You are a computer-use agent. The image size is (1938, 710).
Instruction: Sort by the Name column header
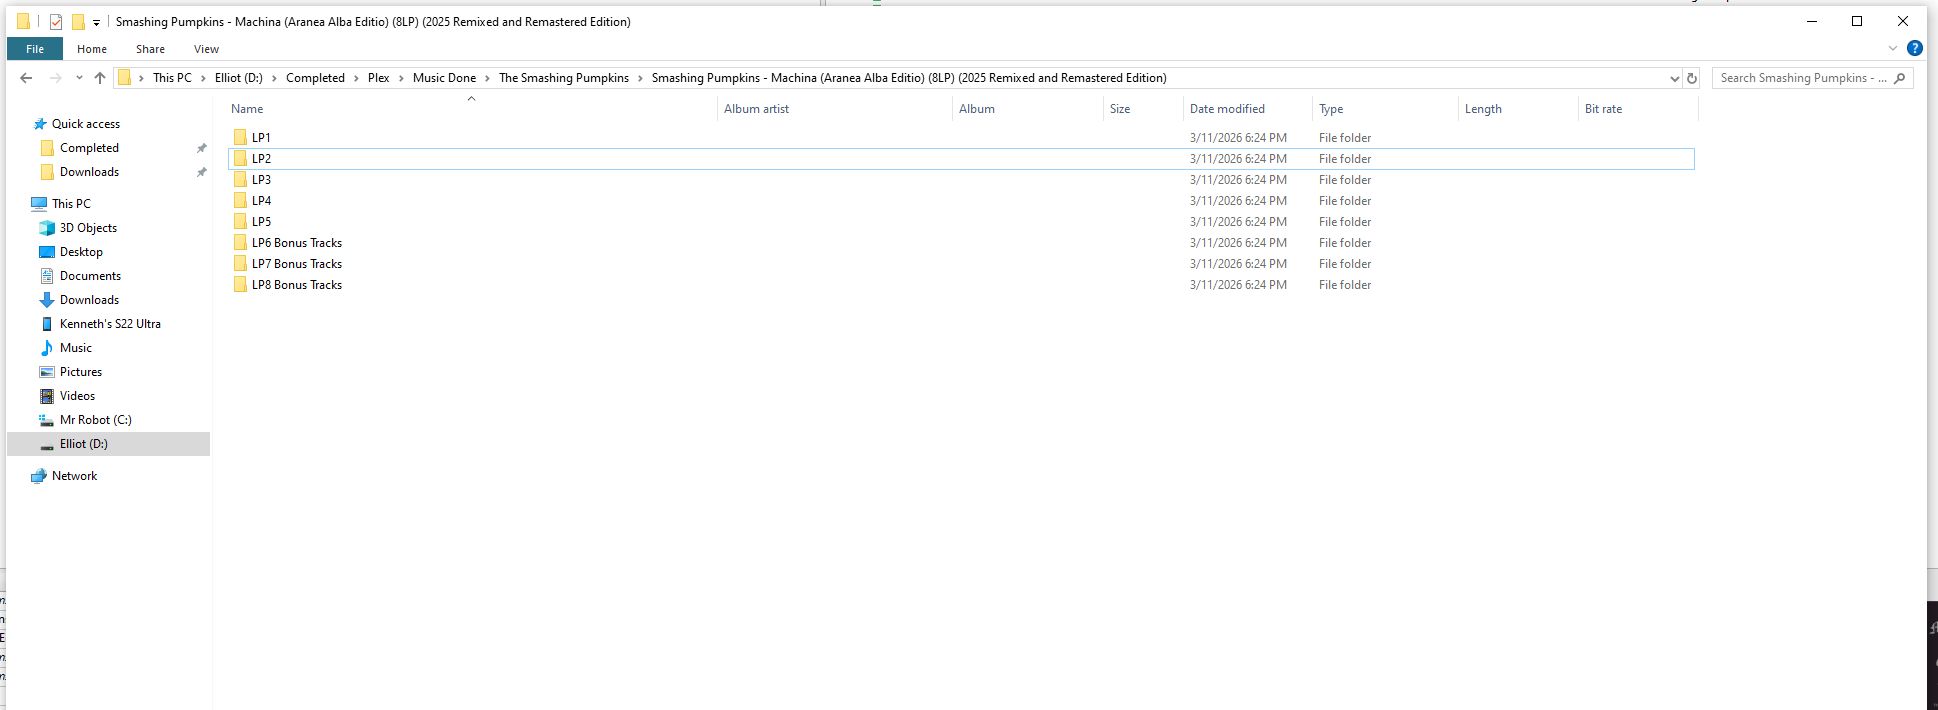(247, 109)
